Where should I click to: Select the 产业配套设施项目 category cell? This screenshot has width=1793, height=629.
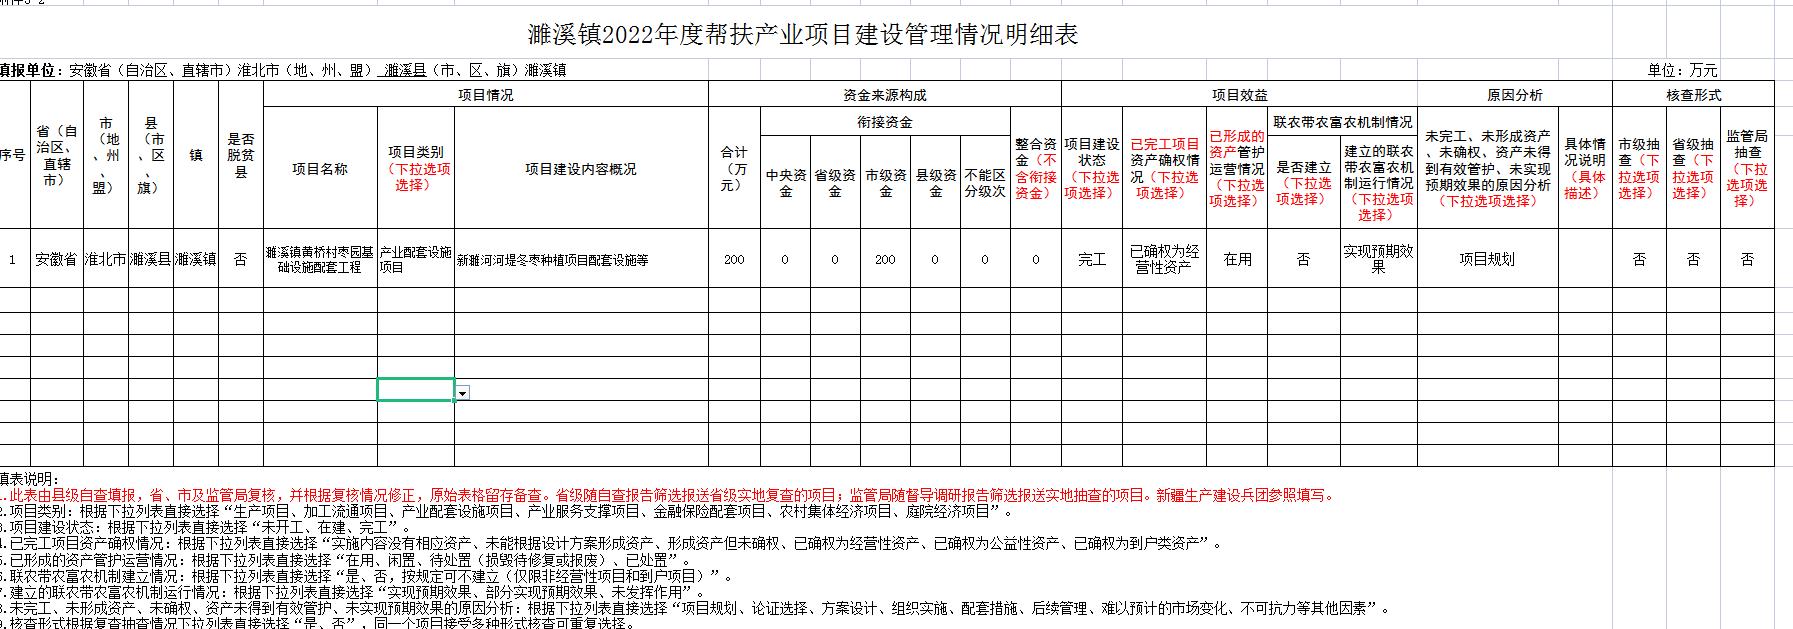pyautogui.click(x=416, y=259)
